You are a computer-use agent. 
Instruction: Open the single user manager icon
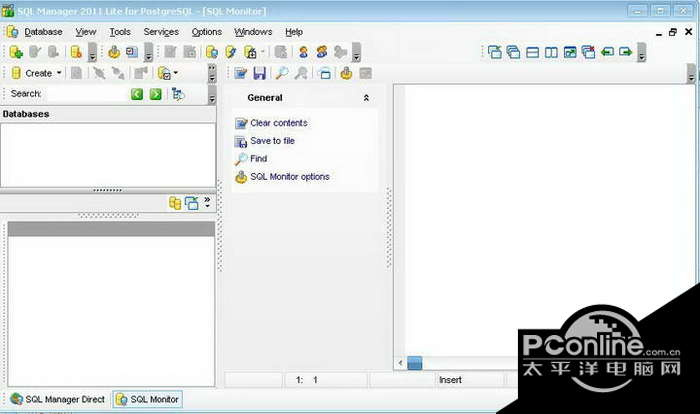(304, 52)
